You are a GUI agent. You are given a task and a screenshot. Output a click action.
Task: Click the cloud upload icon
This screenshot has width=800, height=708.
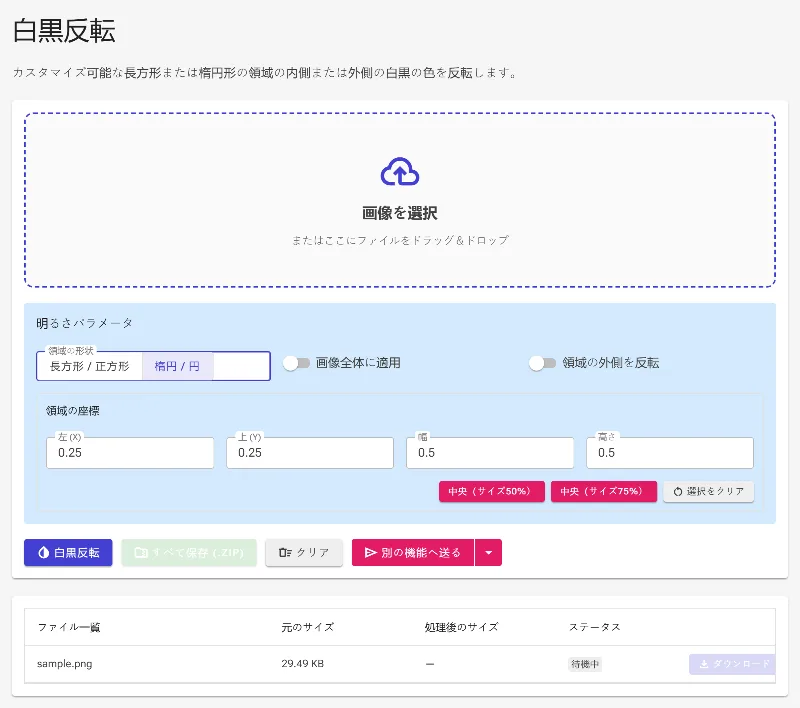click(400, 171)
